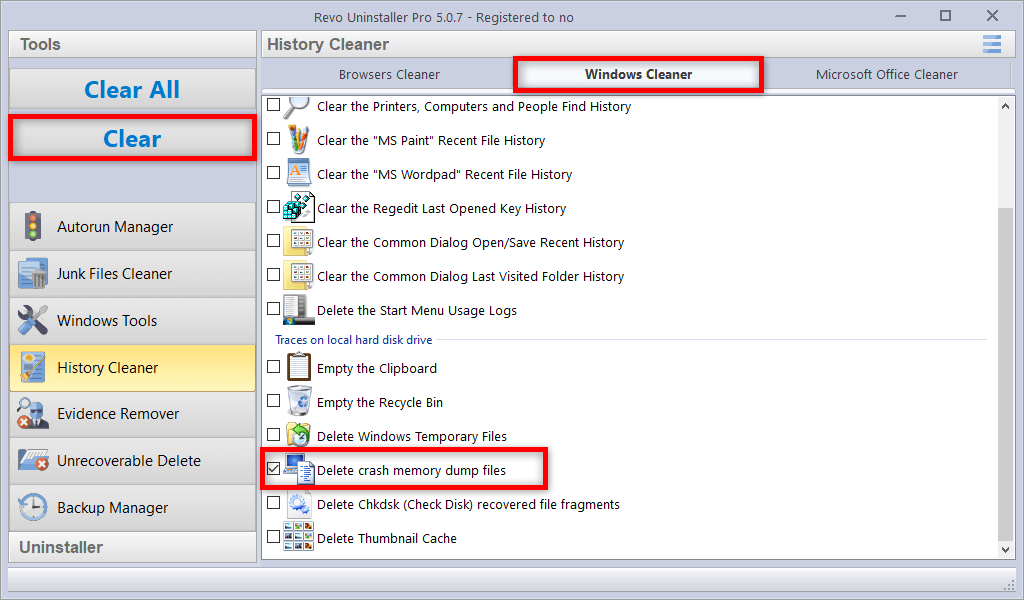Click the Recycle Bin icon

tap(299, 401)
